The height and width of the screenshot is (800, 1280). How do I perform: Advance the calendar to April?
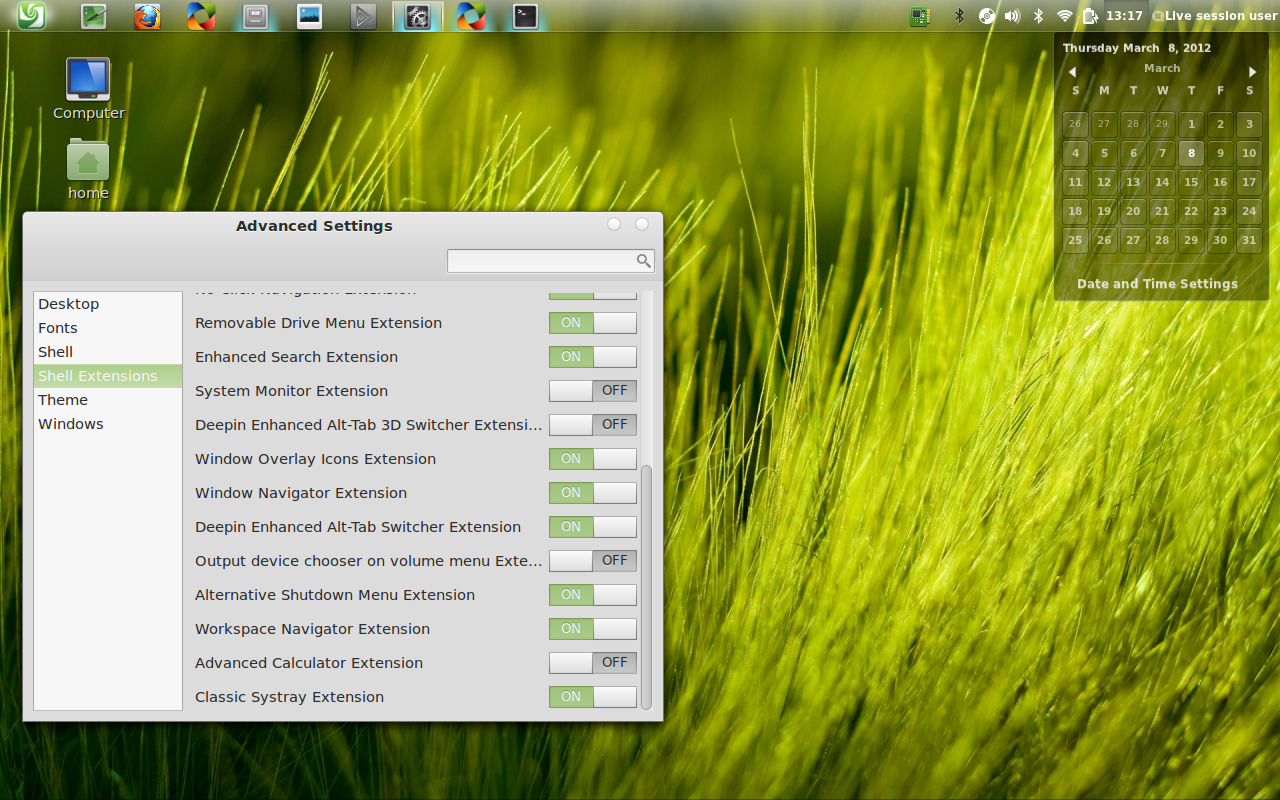(1252, 71)
